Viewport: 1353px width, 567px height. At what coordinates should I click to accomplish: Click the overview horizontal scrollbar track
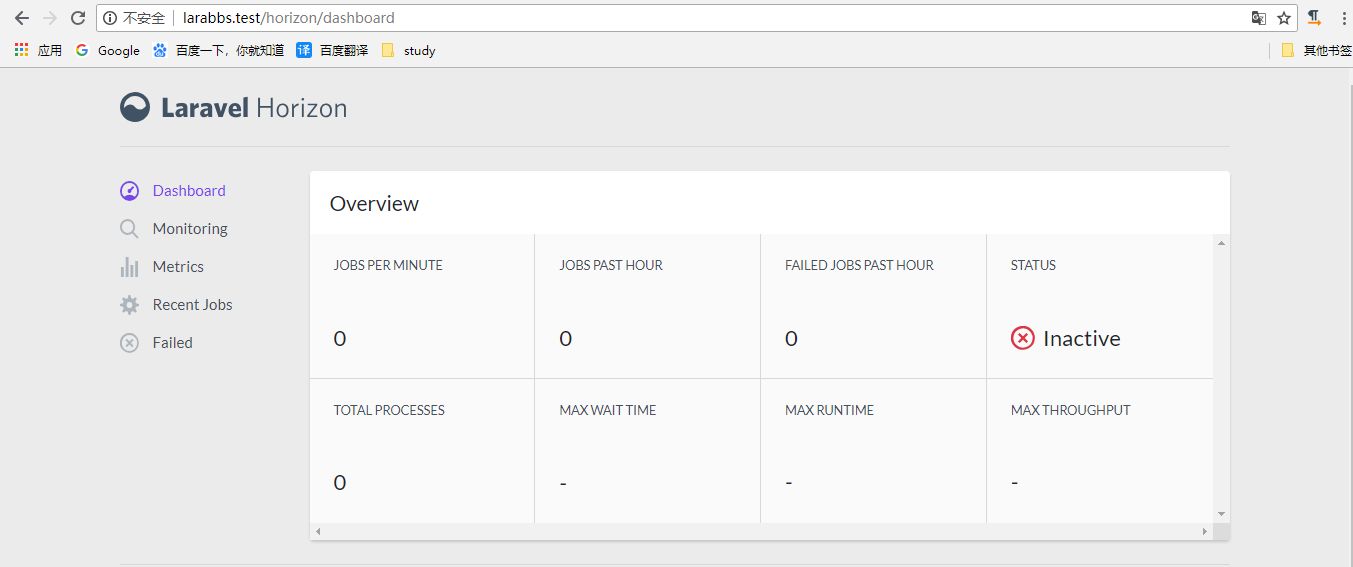(762, 531)
